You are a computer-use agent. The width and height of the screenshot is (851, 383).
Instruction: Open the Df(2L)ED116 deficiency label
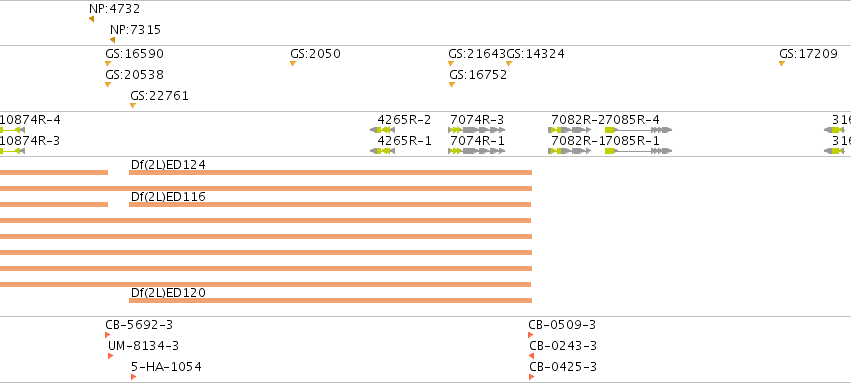pos(168,196)
